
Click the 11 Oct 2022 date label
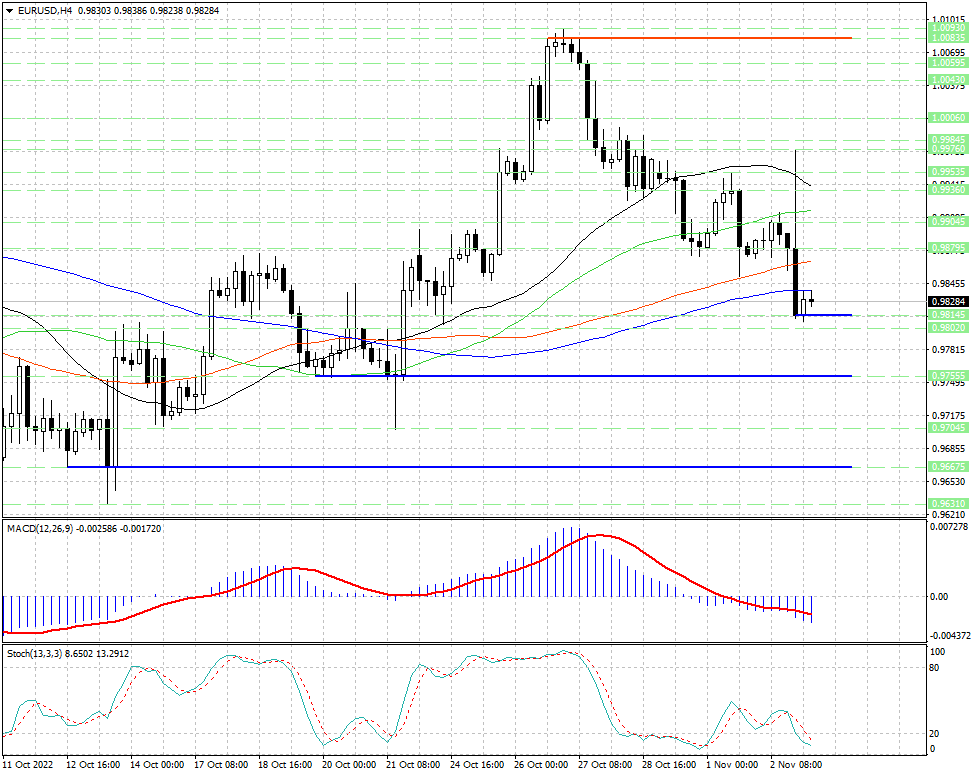point(28,765)
